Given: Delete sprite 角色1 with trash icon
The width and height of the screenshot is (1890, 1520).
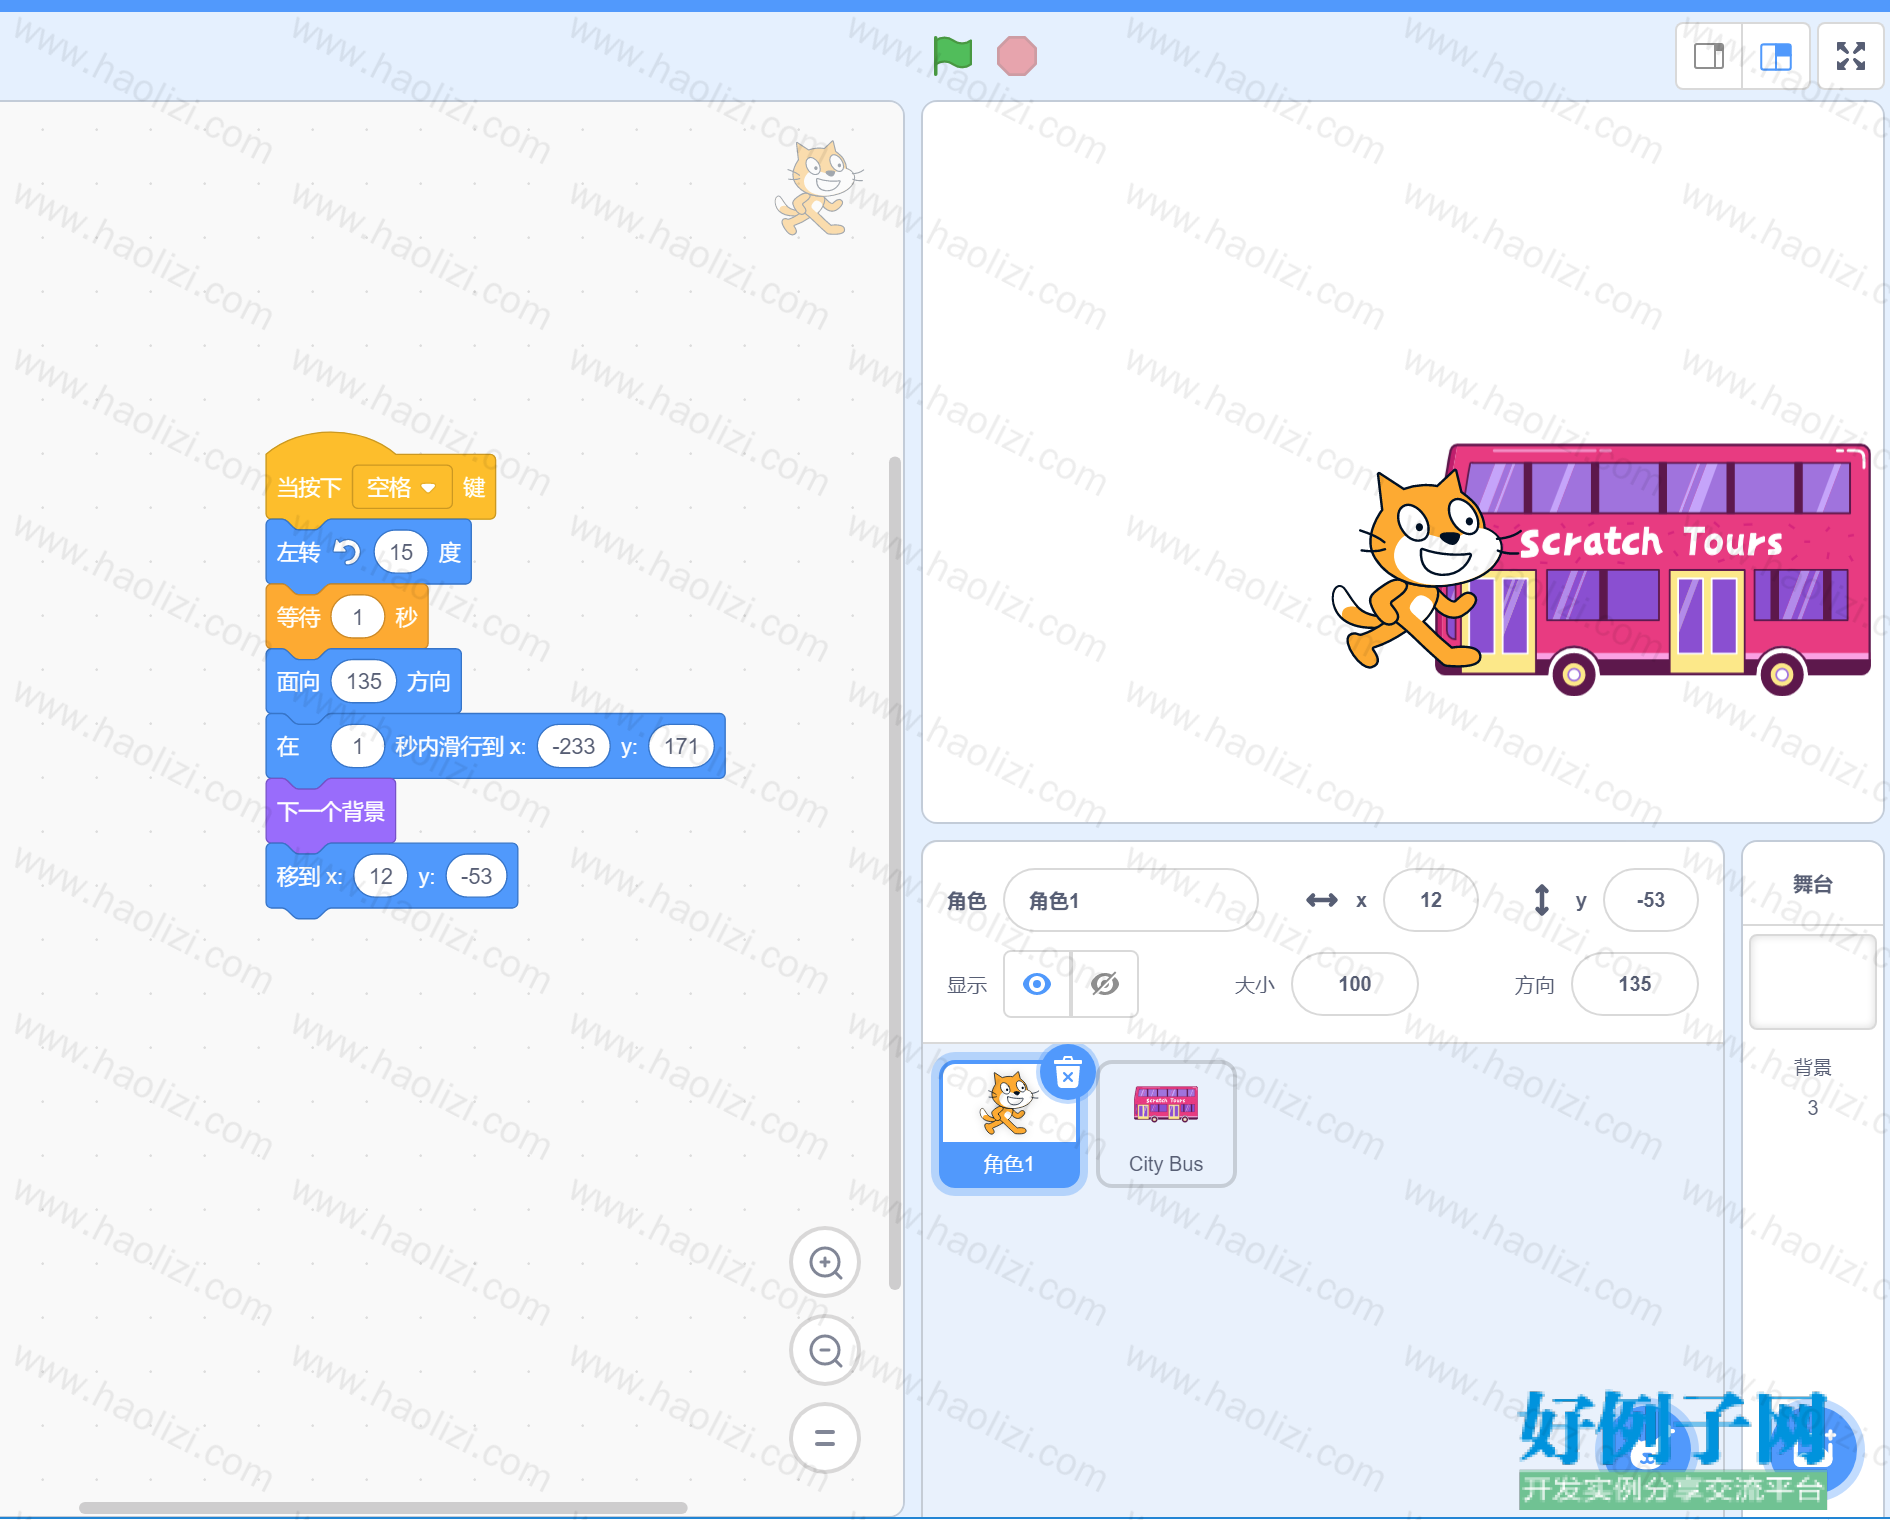Looking at the screenshot, I should pyautogui.click(x=1068, y=1073).
